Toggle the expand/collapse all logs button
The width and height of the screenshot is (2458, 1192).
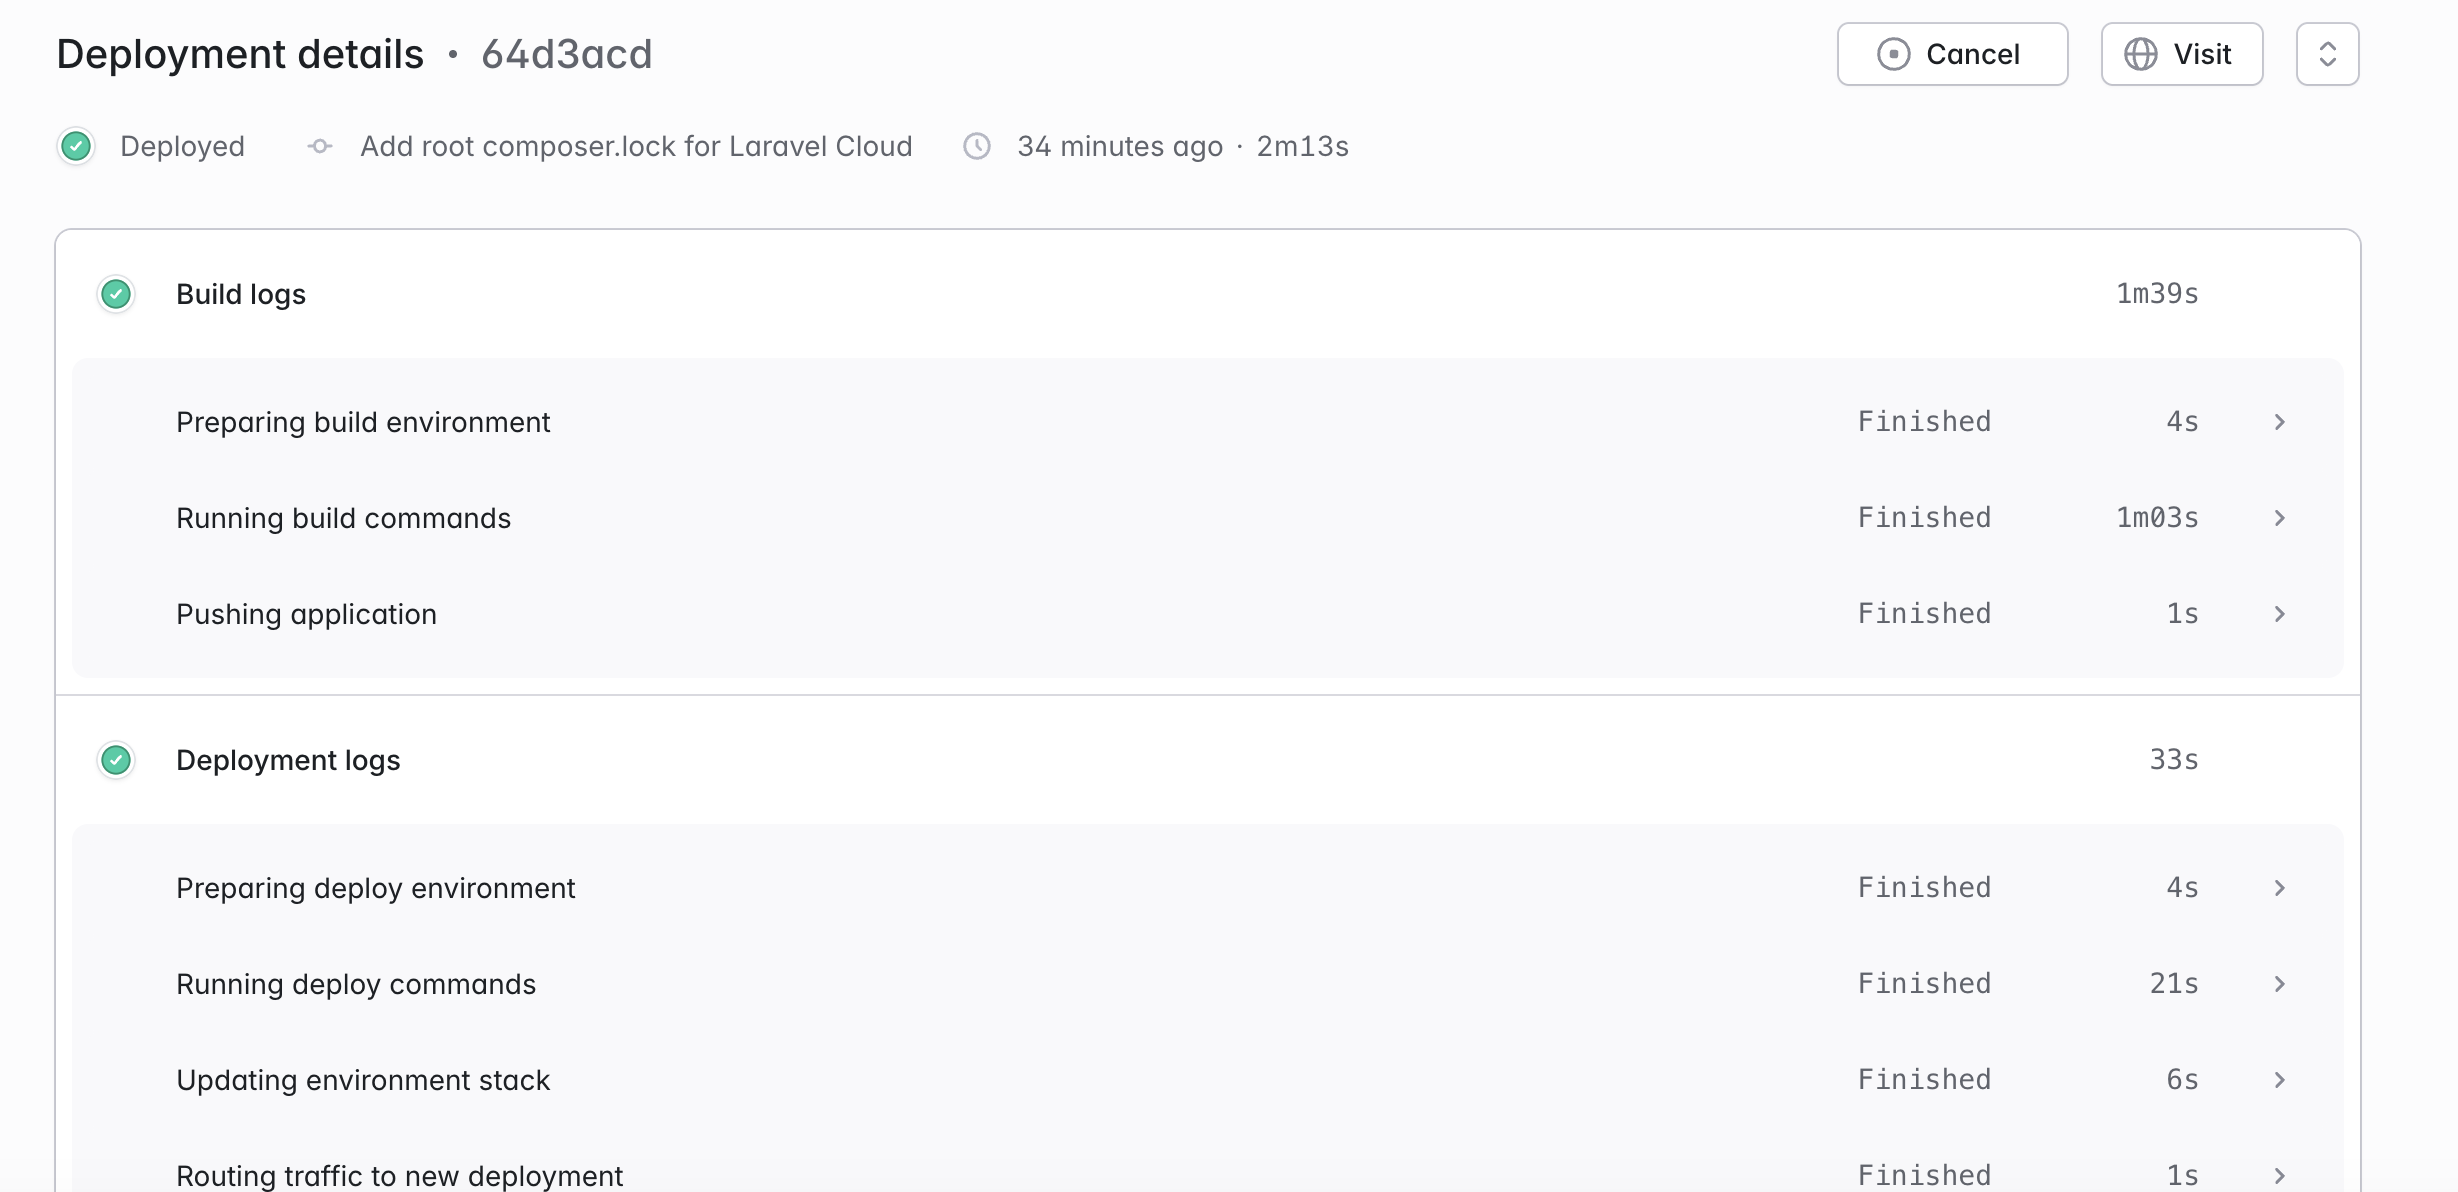pyautogui.click(x=2327, y=54)
